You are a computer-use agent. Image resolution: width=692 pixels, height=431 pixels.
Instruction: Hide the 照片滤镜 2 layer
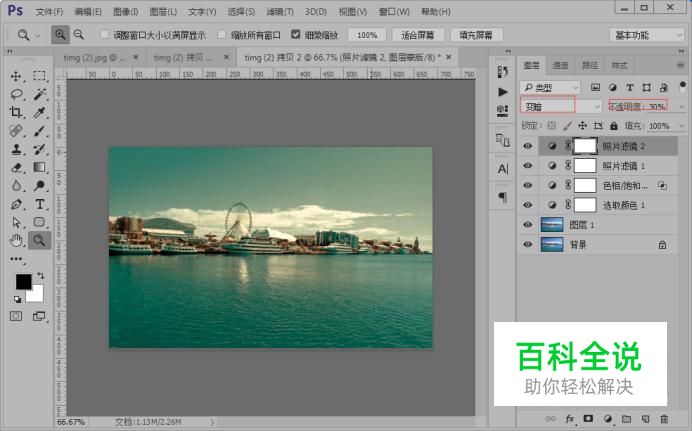click(x=529, y=146)
